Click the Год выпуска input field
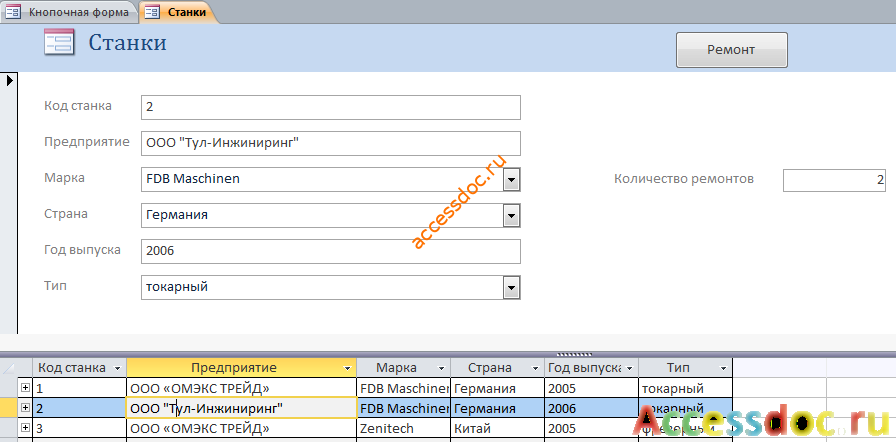 click(330, 251)
